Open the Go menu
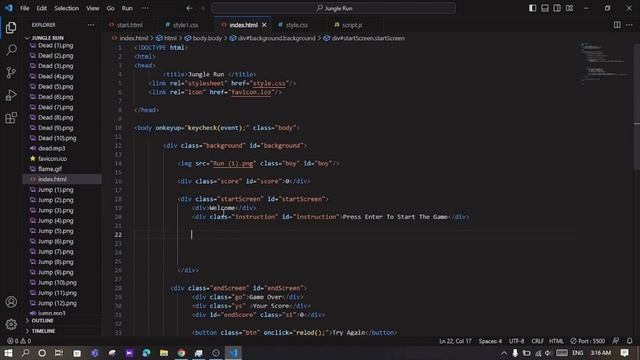Screen dimensions: 640x360 (111, 8)
